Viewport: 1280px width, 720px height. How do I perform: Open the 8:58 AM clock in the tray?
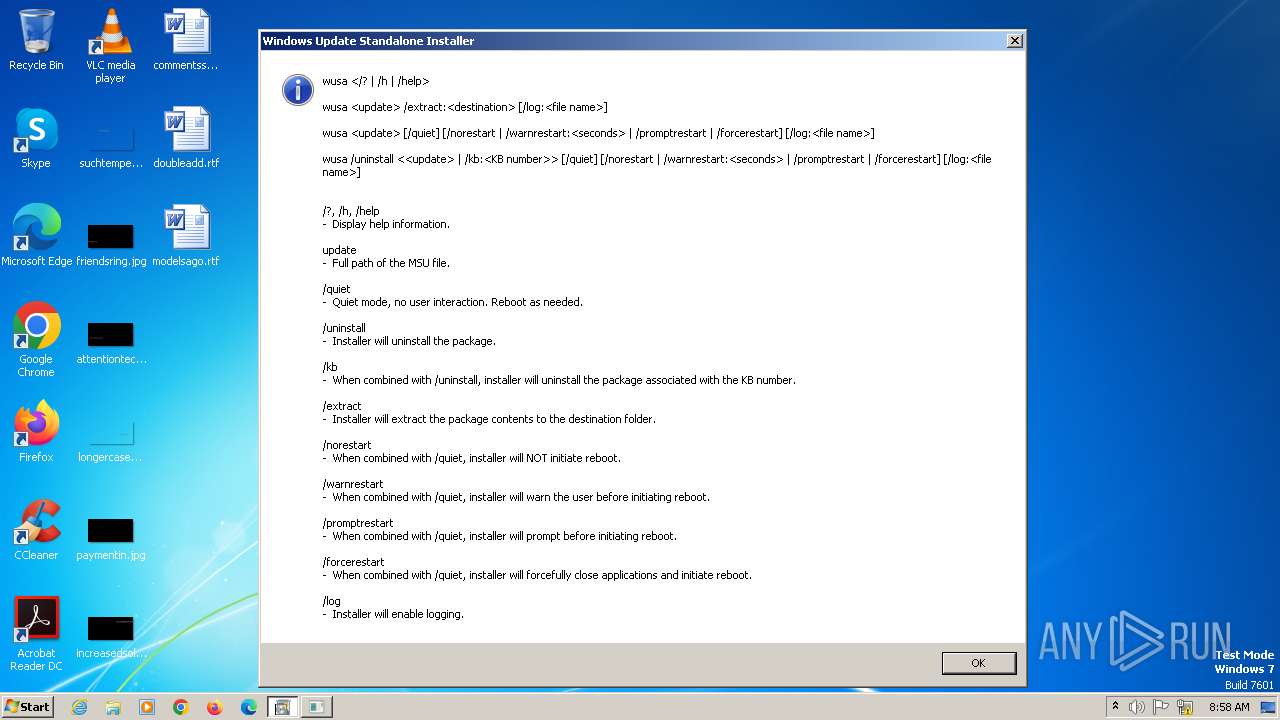(x=1229, y=707)
